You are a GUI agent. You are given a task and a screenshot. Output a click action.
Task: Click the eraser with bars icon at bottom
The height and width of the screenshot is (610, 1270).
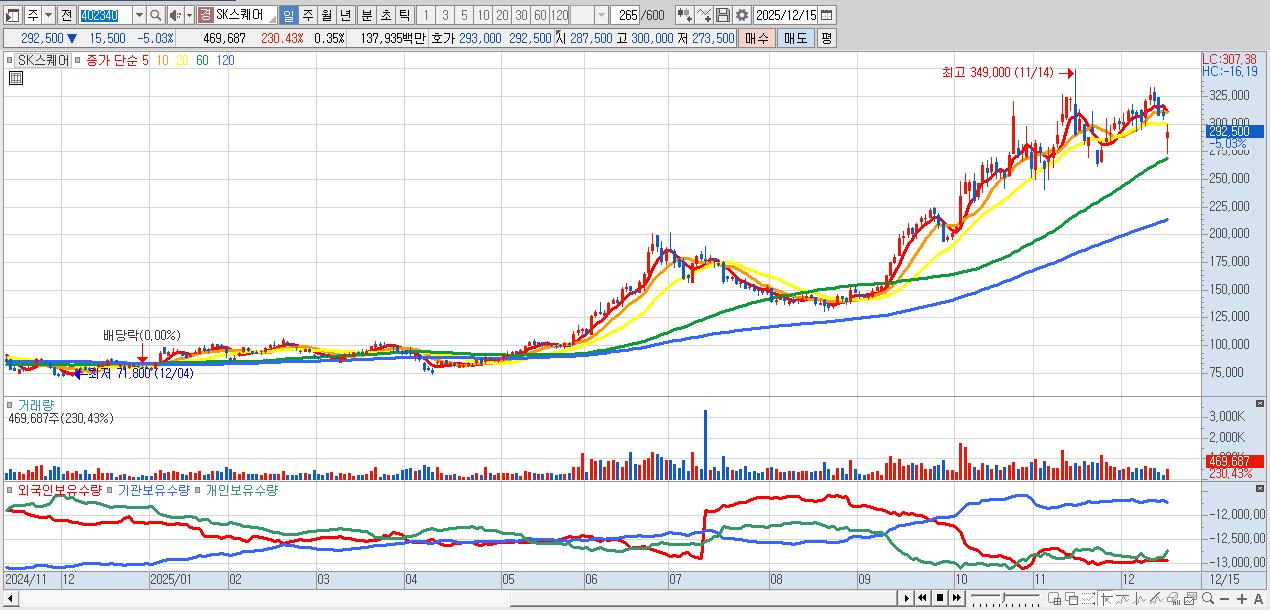1173,599
